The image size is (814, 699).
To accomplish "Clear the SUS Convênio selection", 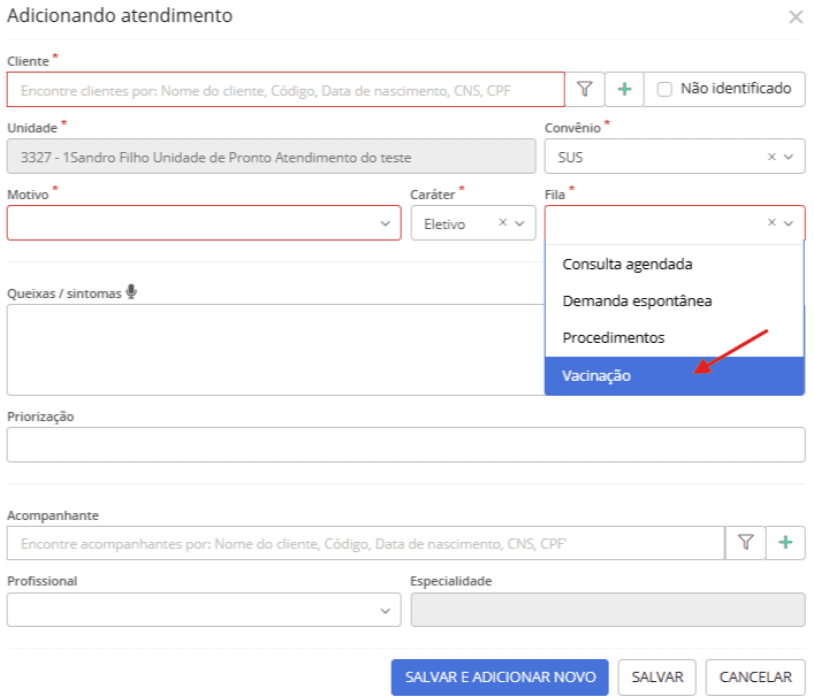I will click(771, 156).
